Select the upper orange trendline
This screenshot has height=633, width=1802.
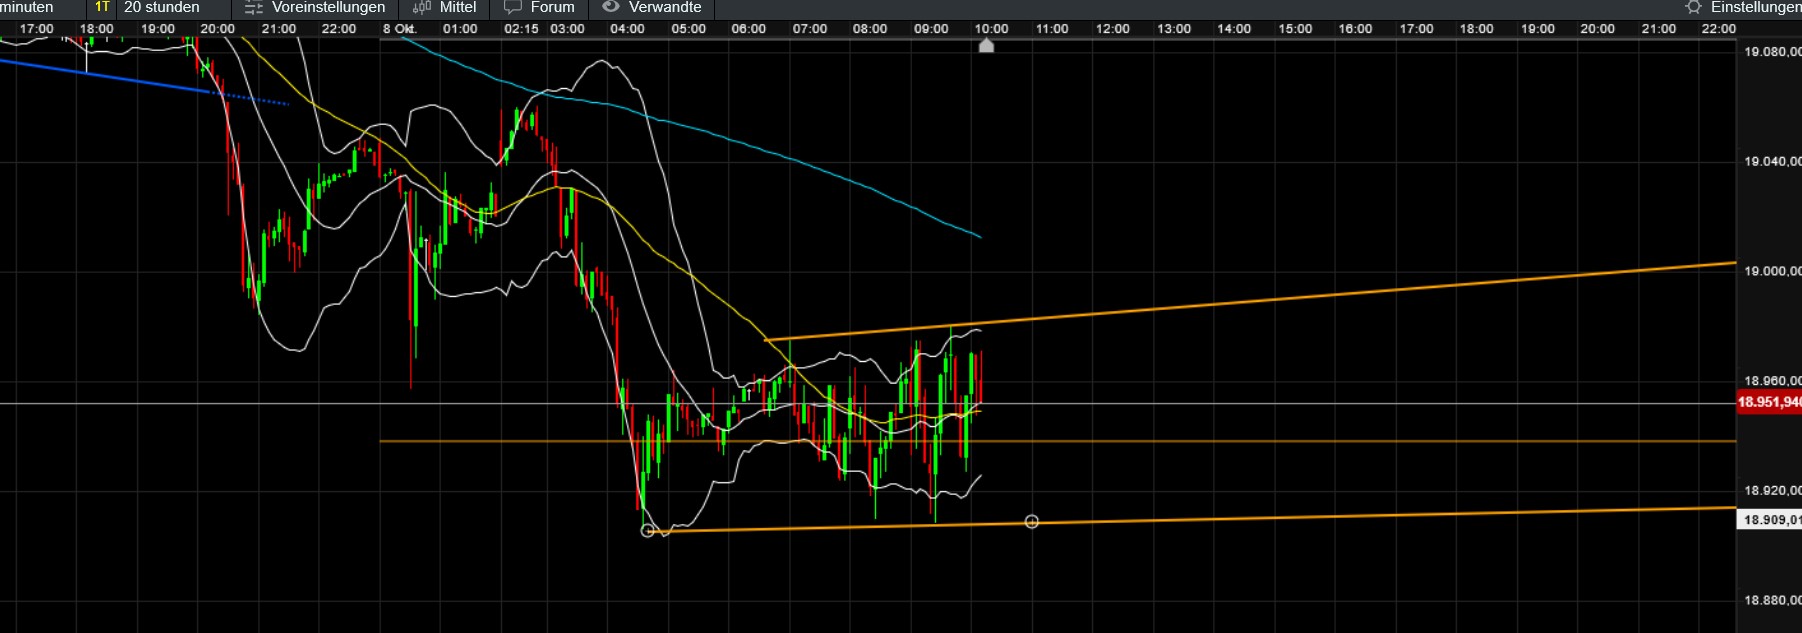(1250, 300)
